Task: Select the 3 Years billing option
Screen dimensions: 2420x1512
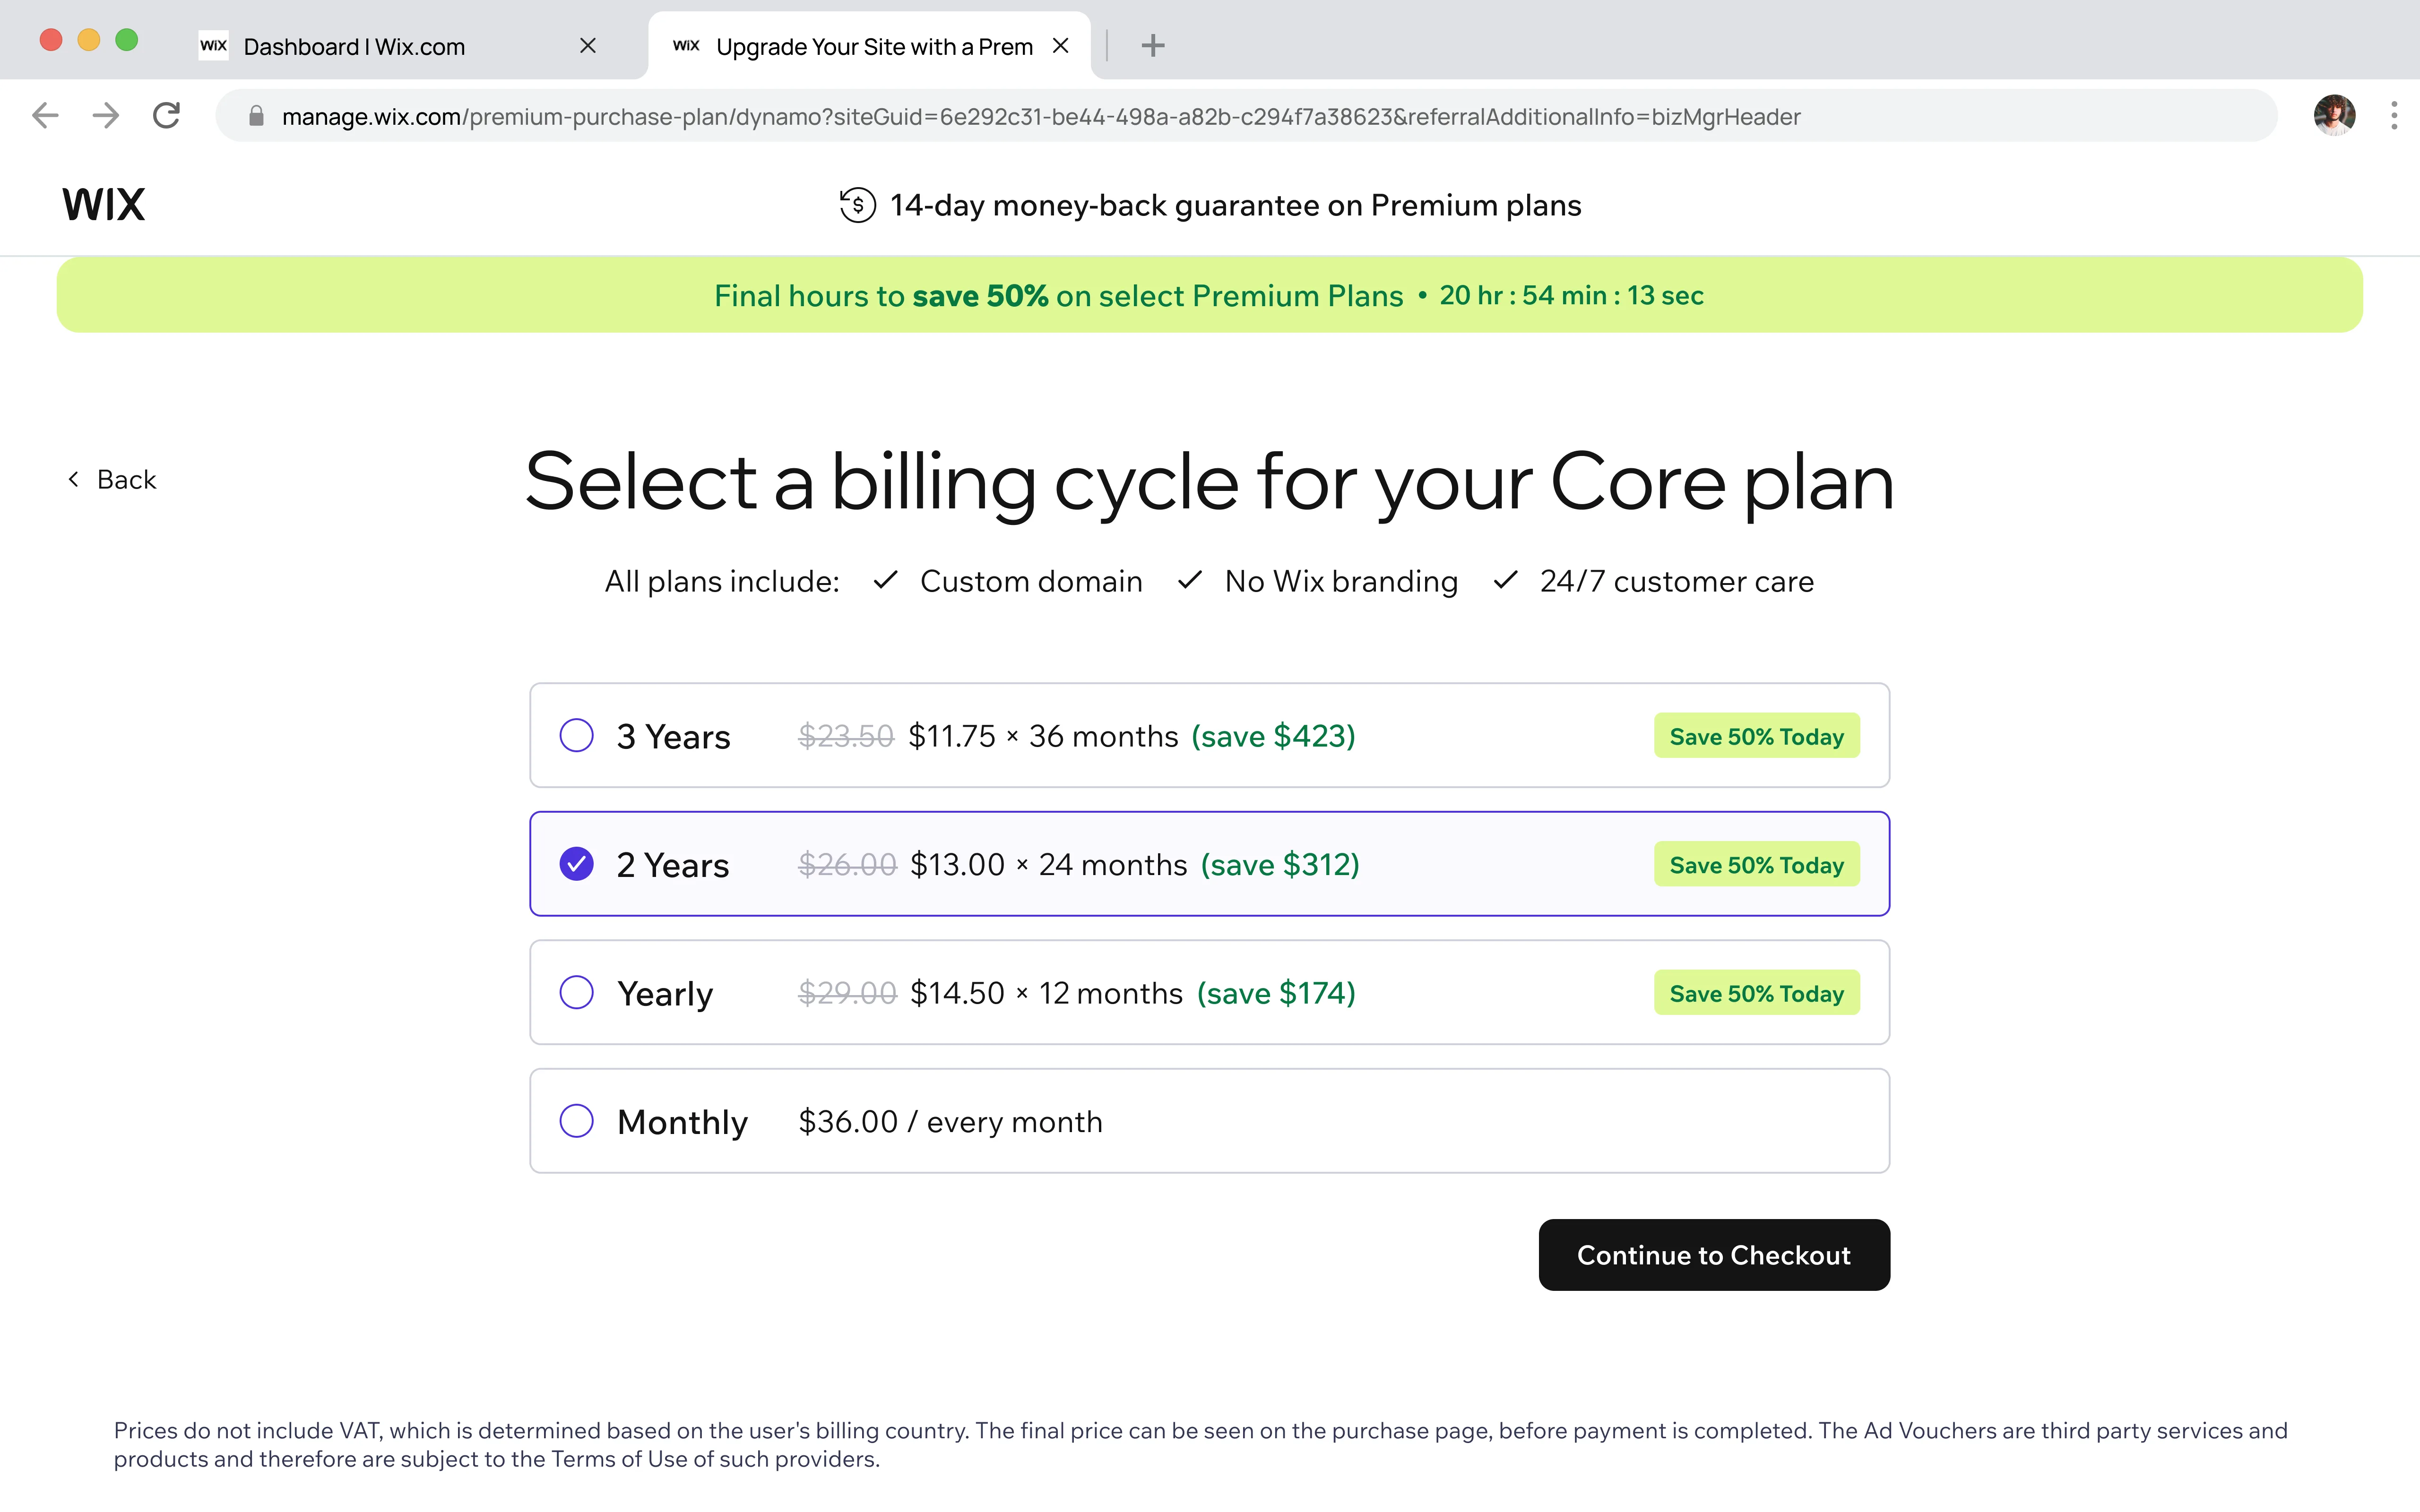Action: coord(1209,736)
